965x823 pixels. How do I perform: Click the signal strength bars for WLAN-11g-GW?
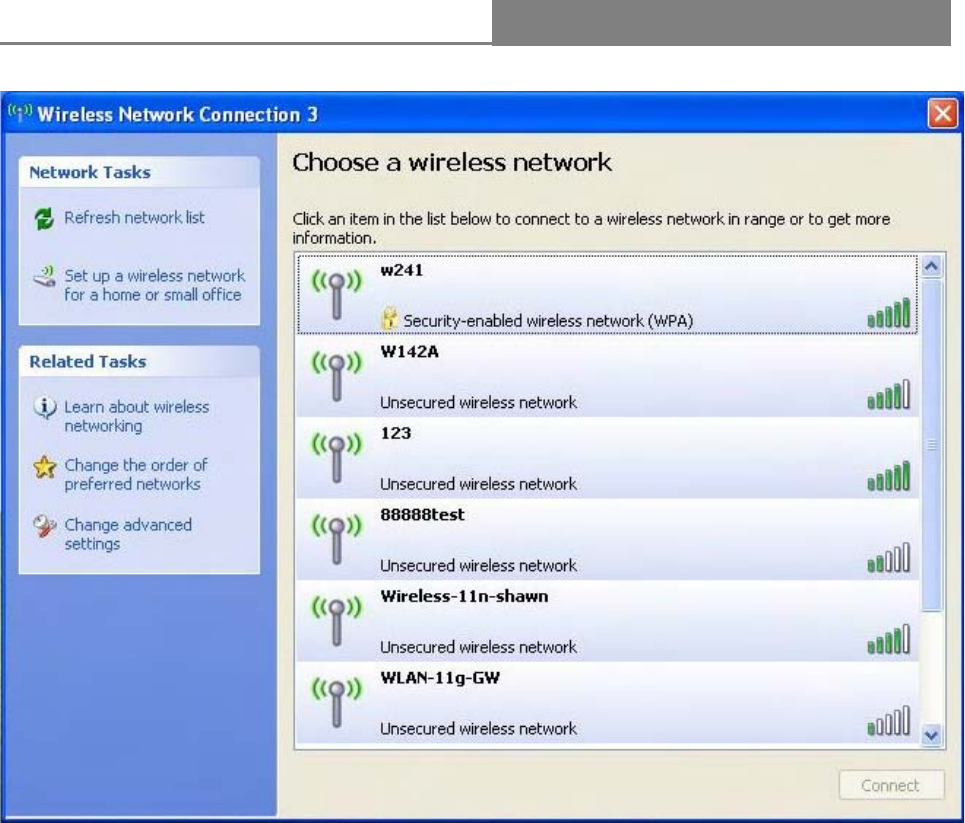click(x=888, y=721)
